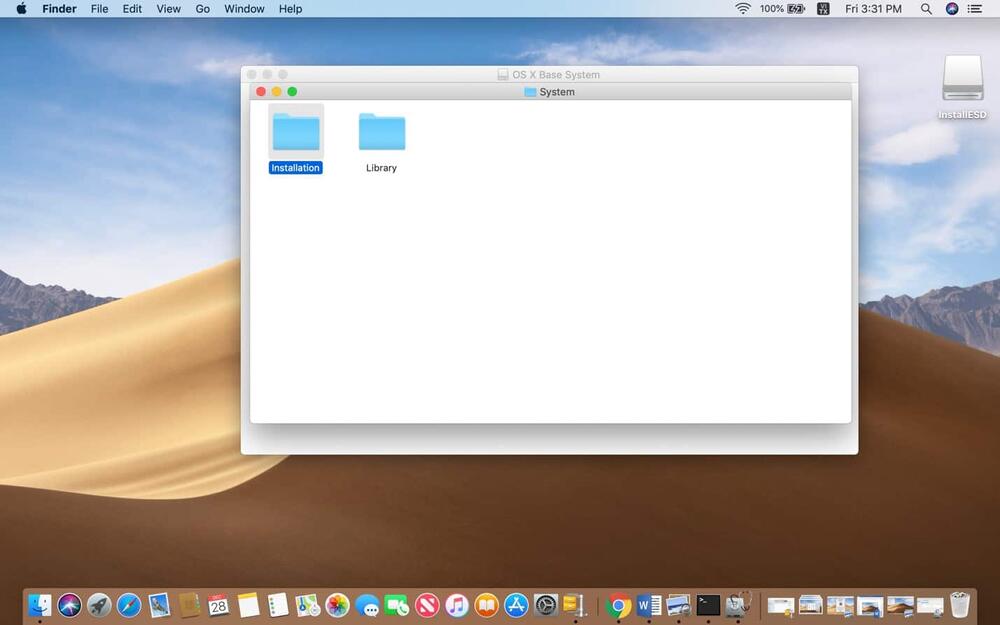Select the Installation folder
The width and height of the screenshot is (1000, 625).
[x=296, y=133]
